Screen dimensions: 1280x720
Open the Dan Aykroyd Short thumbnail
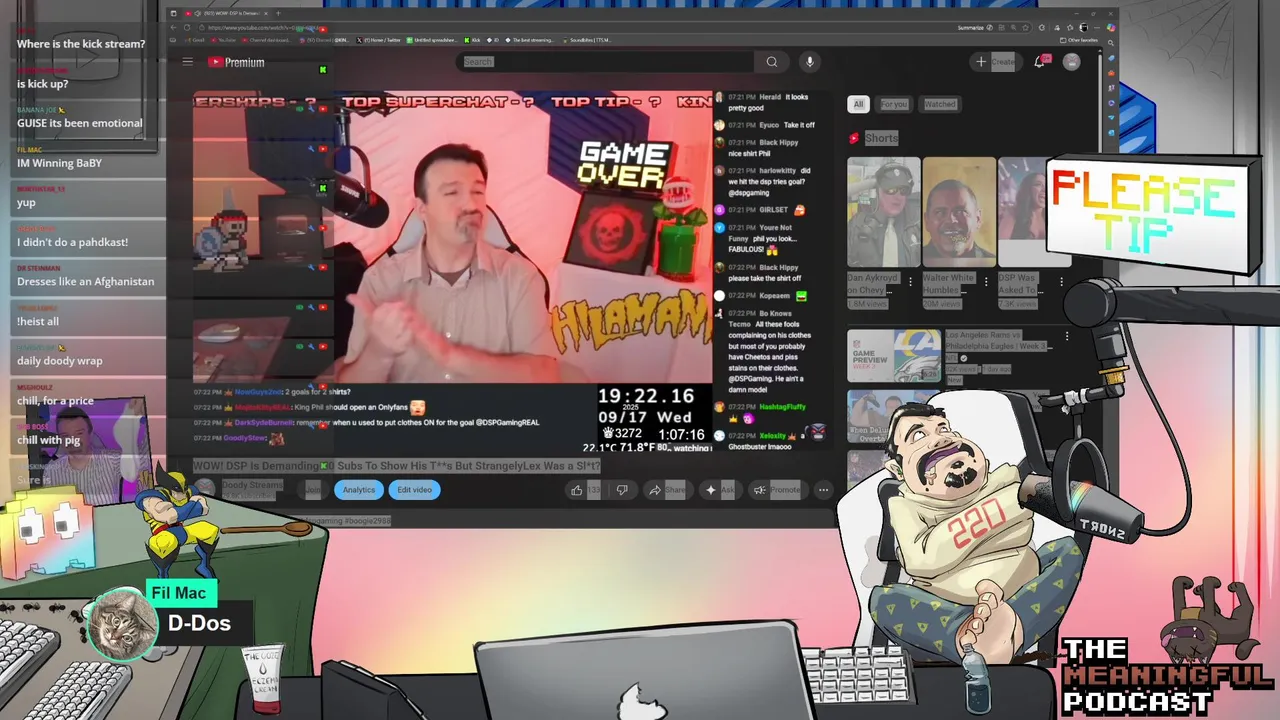(x=883, y=212)
